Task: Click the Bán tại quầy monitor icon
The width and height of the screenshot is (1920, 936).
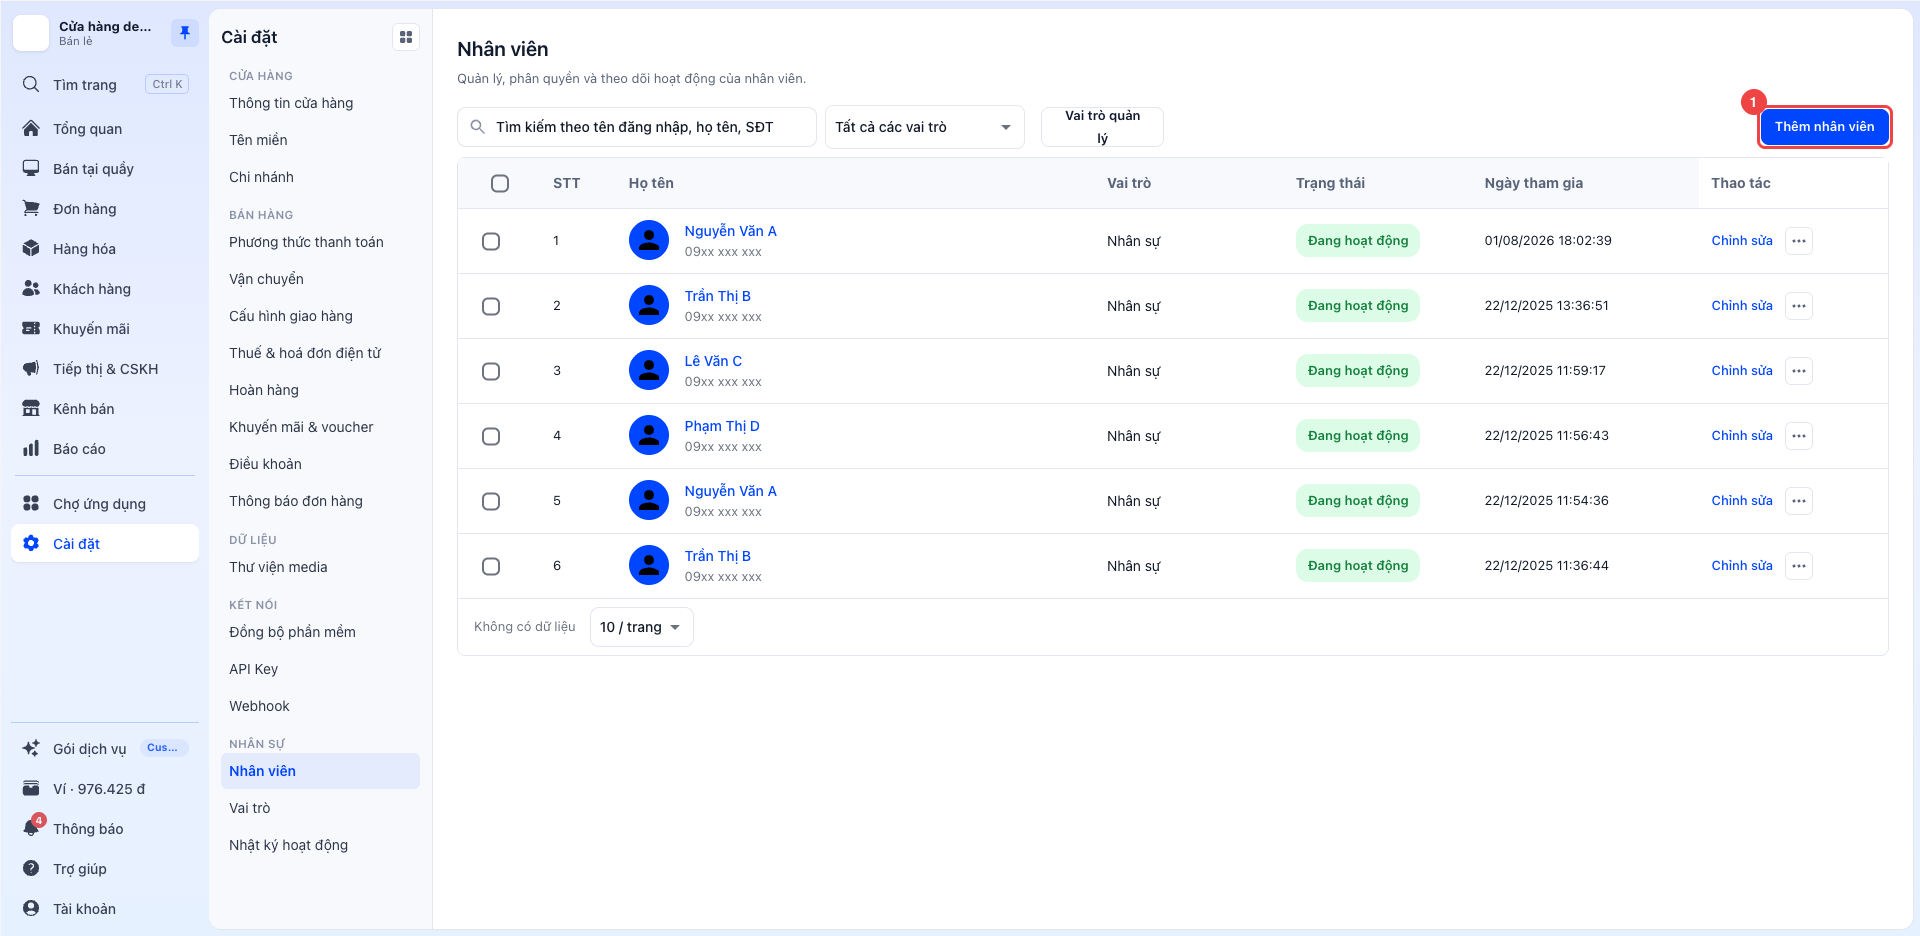Action: tap(31, 168)
